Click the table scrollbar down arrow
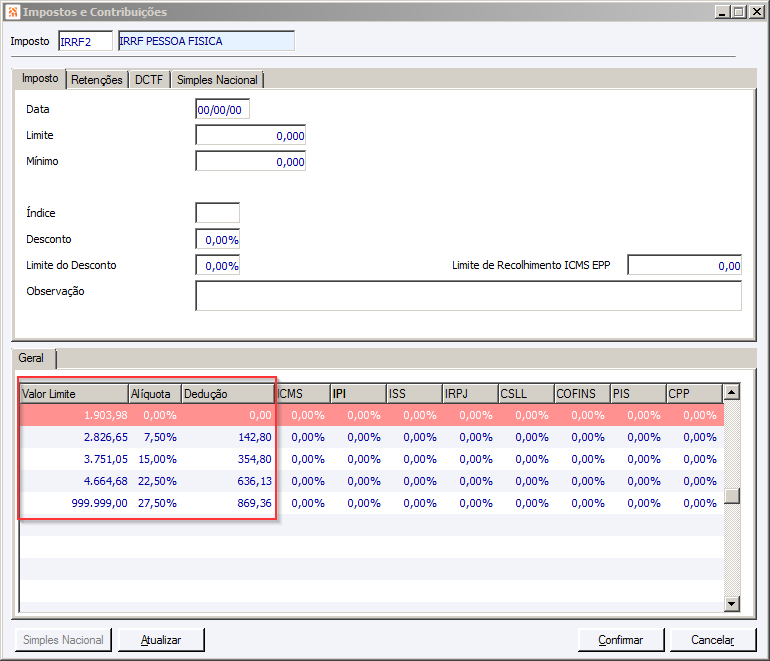 732,604
